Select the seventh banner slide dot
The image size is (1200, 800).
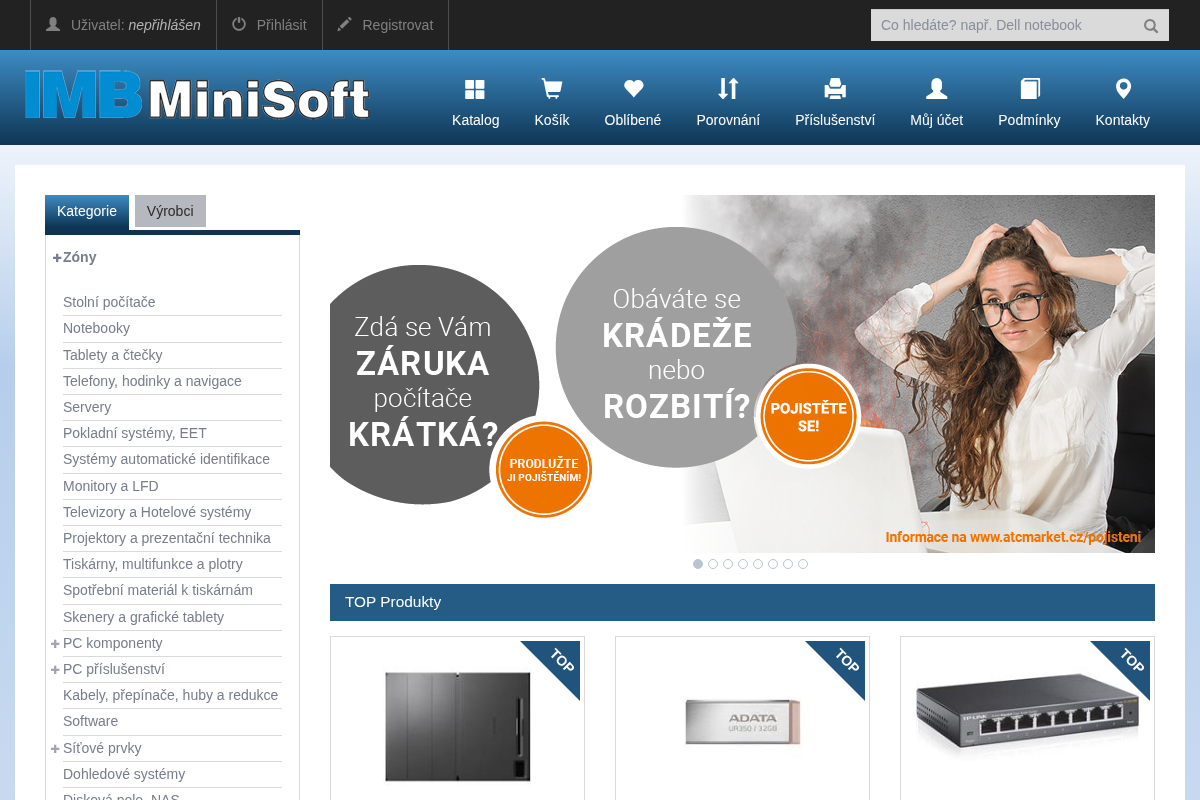point(788,564)
